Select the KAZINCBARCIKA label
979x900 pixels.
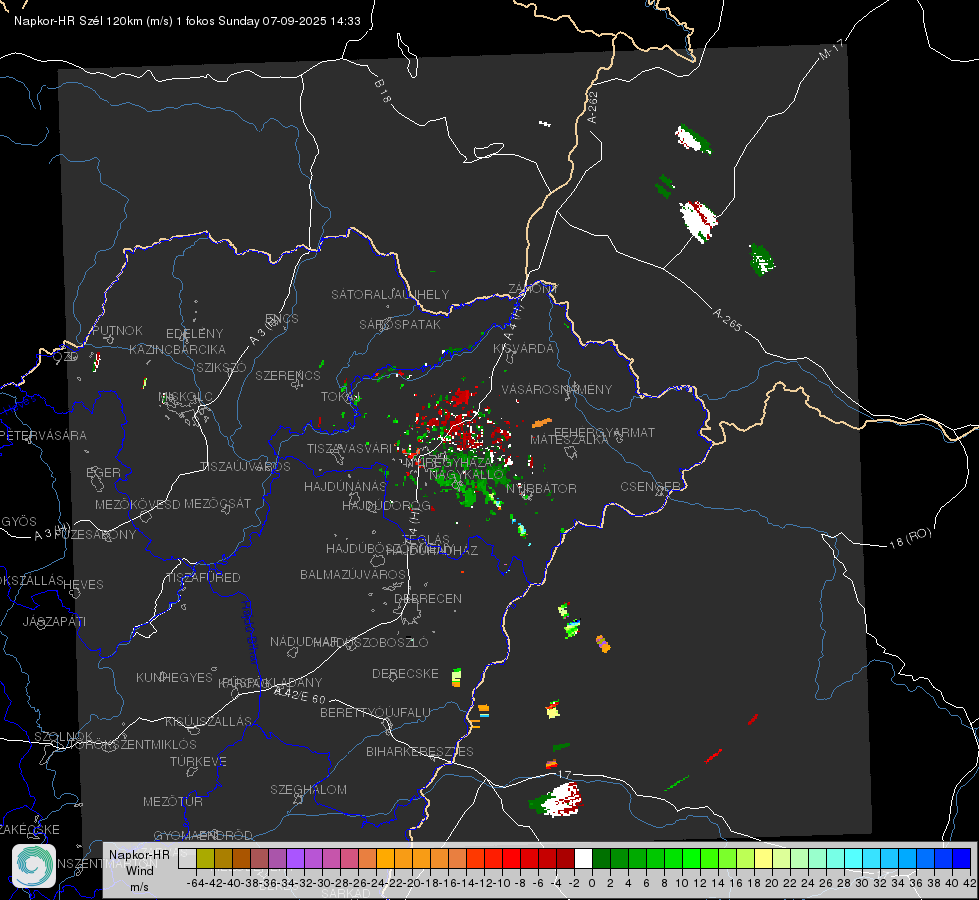pos(177,349)
